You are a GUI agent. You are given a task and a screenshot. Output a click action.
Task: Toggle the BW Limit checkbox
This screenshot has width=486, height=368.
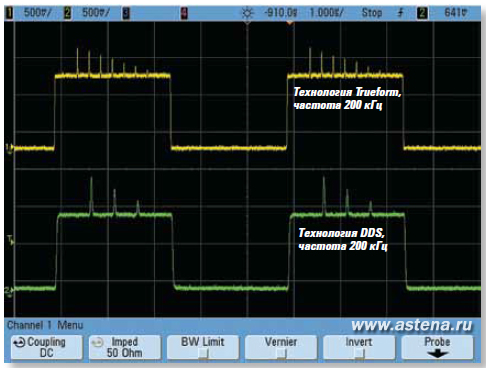pyautogui.click(x=203, y=352)
